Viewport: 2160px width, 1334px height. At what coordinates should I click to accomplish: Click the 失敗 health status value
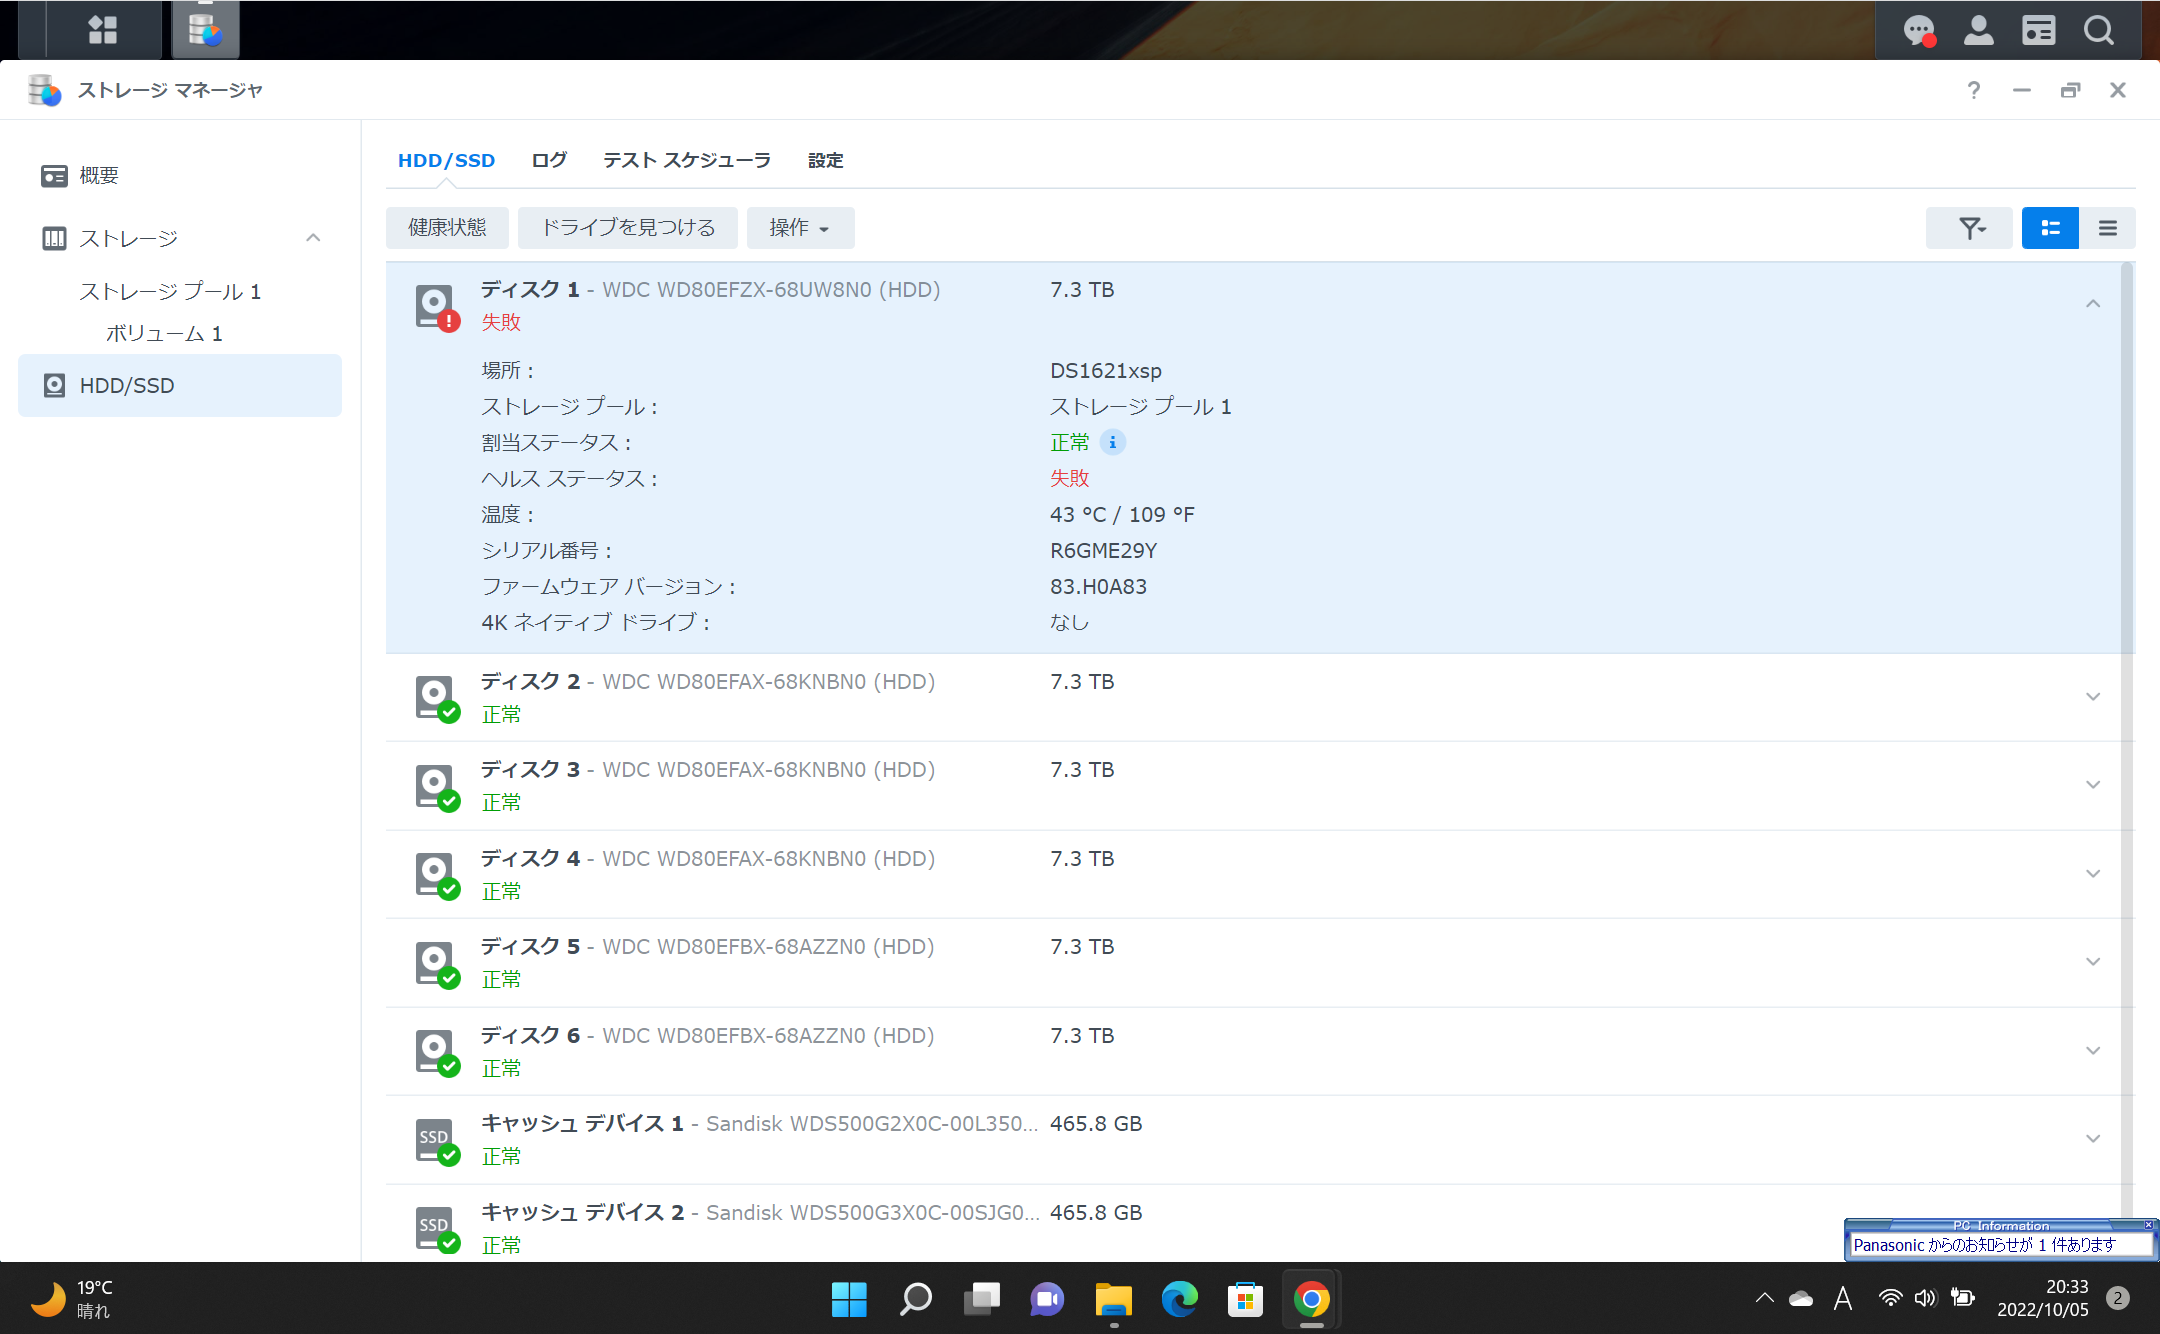click(1069, 478)
